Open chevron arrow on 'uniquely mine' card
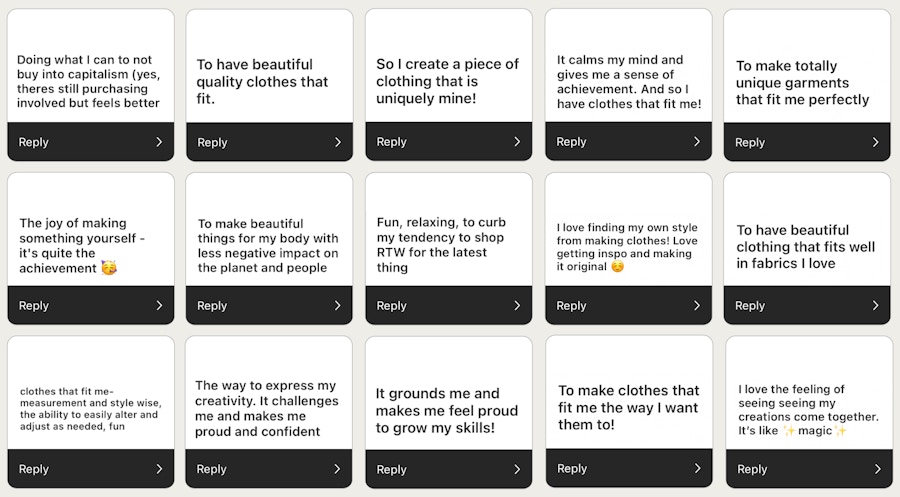The image size is (900, 497). (517, 142)
